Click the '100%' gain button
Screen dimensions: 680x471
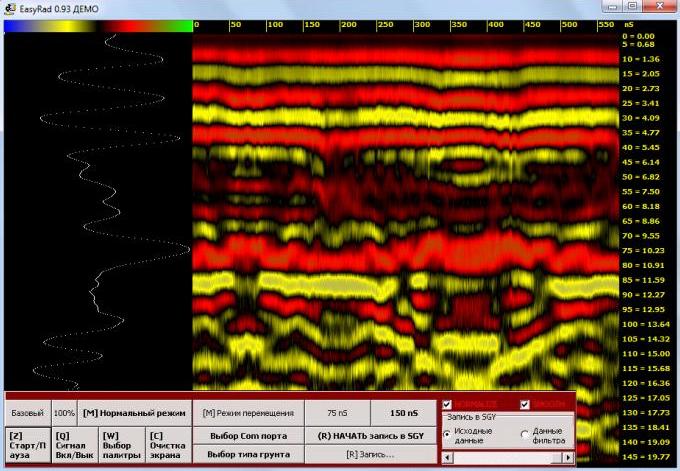[x=64, y=413]
